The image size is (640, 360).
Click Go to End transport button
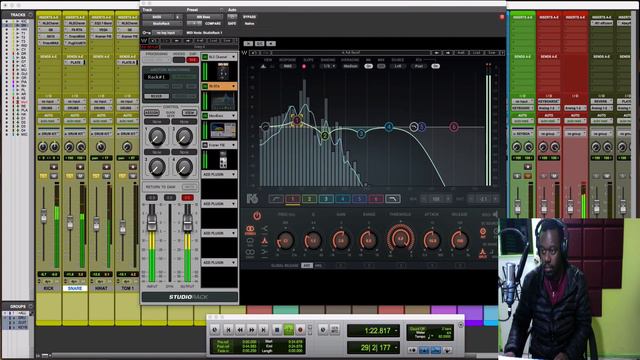264,329
